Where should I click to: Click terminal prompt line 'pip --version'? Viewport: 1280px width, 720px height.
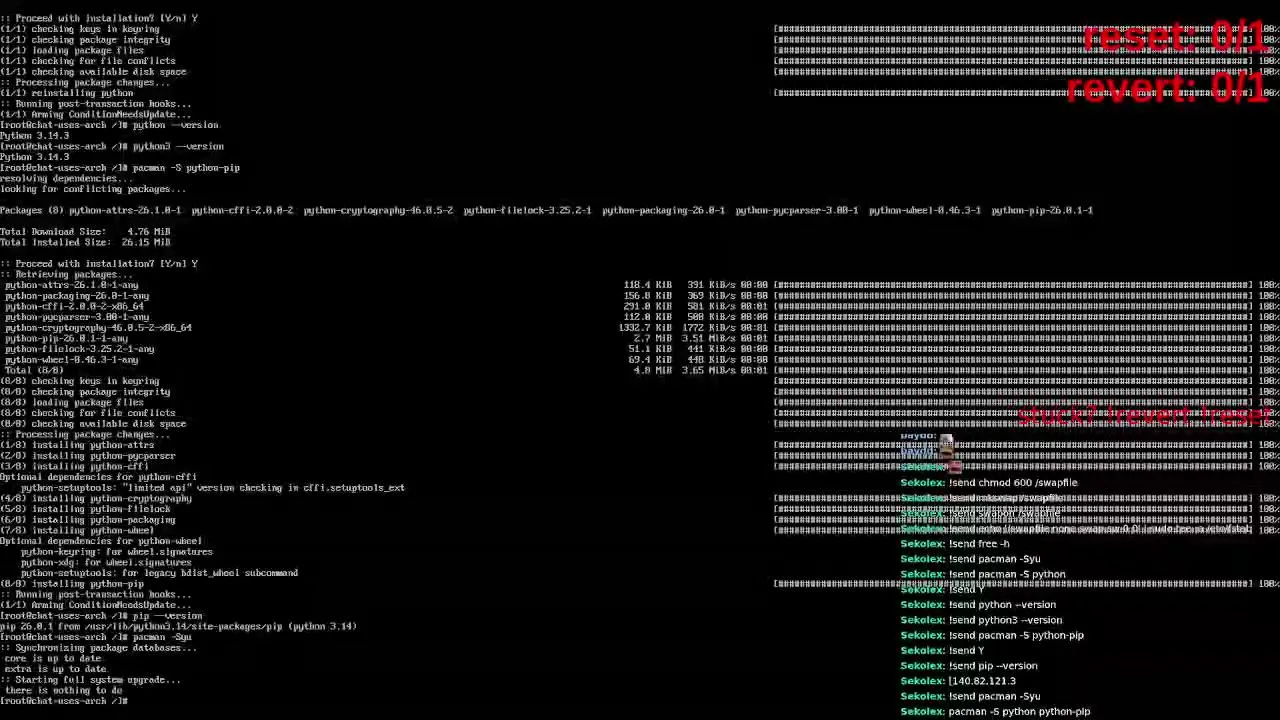click(x=101, y=616)
